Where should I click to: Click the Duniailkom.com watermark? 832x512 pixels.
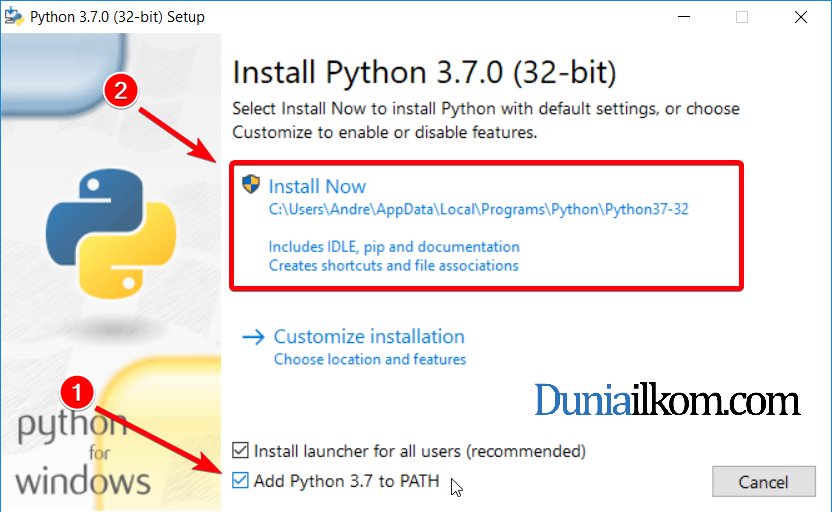(x=667, y=401)
